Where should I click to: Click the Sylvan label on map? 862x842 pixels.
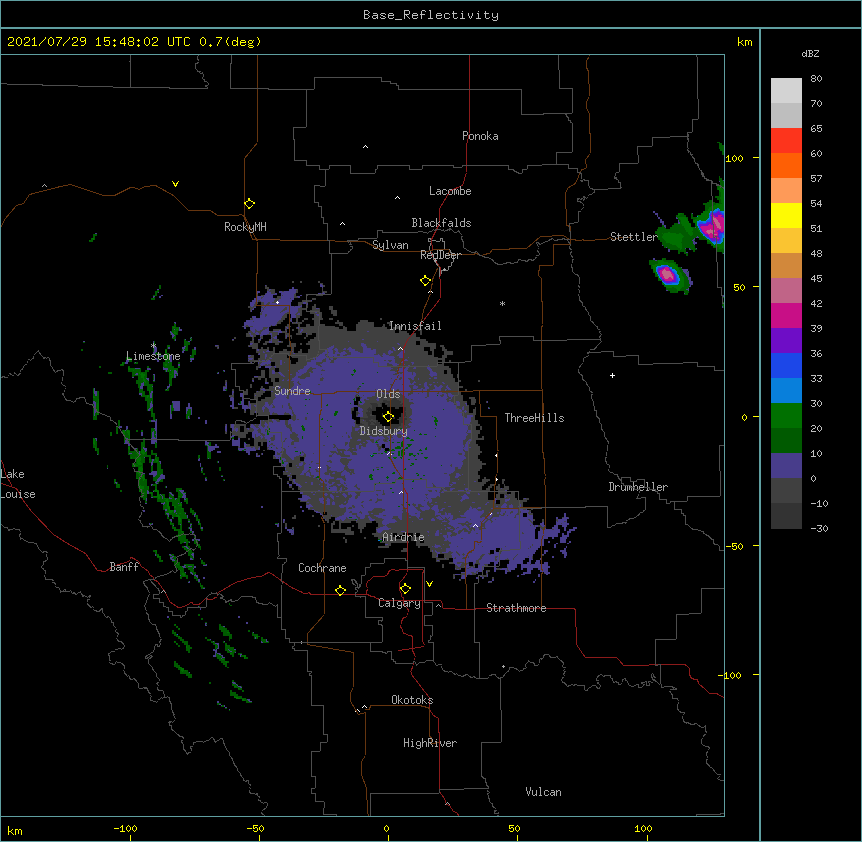click(390, 245)
